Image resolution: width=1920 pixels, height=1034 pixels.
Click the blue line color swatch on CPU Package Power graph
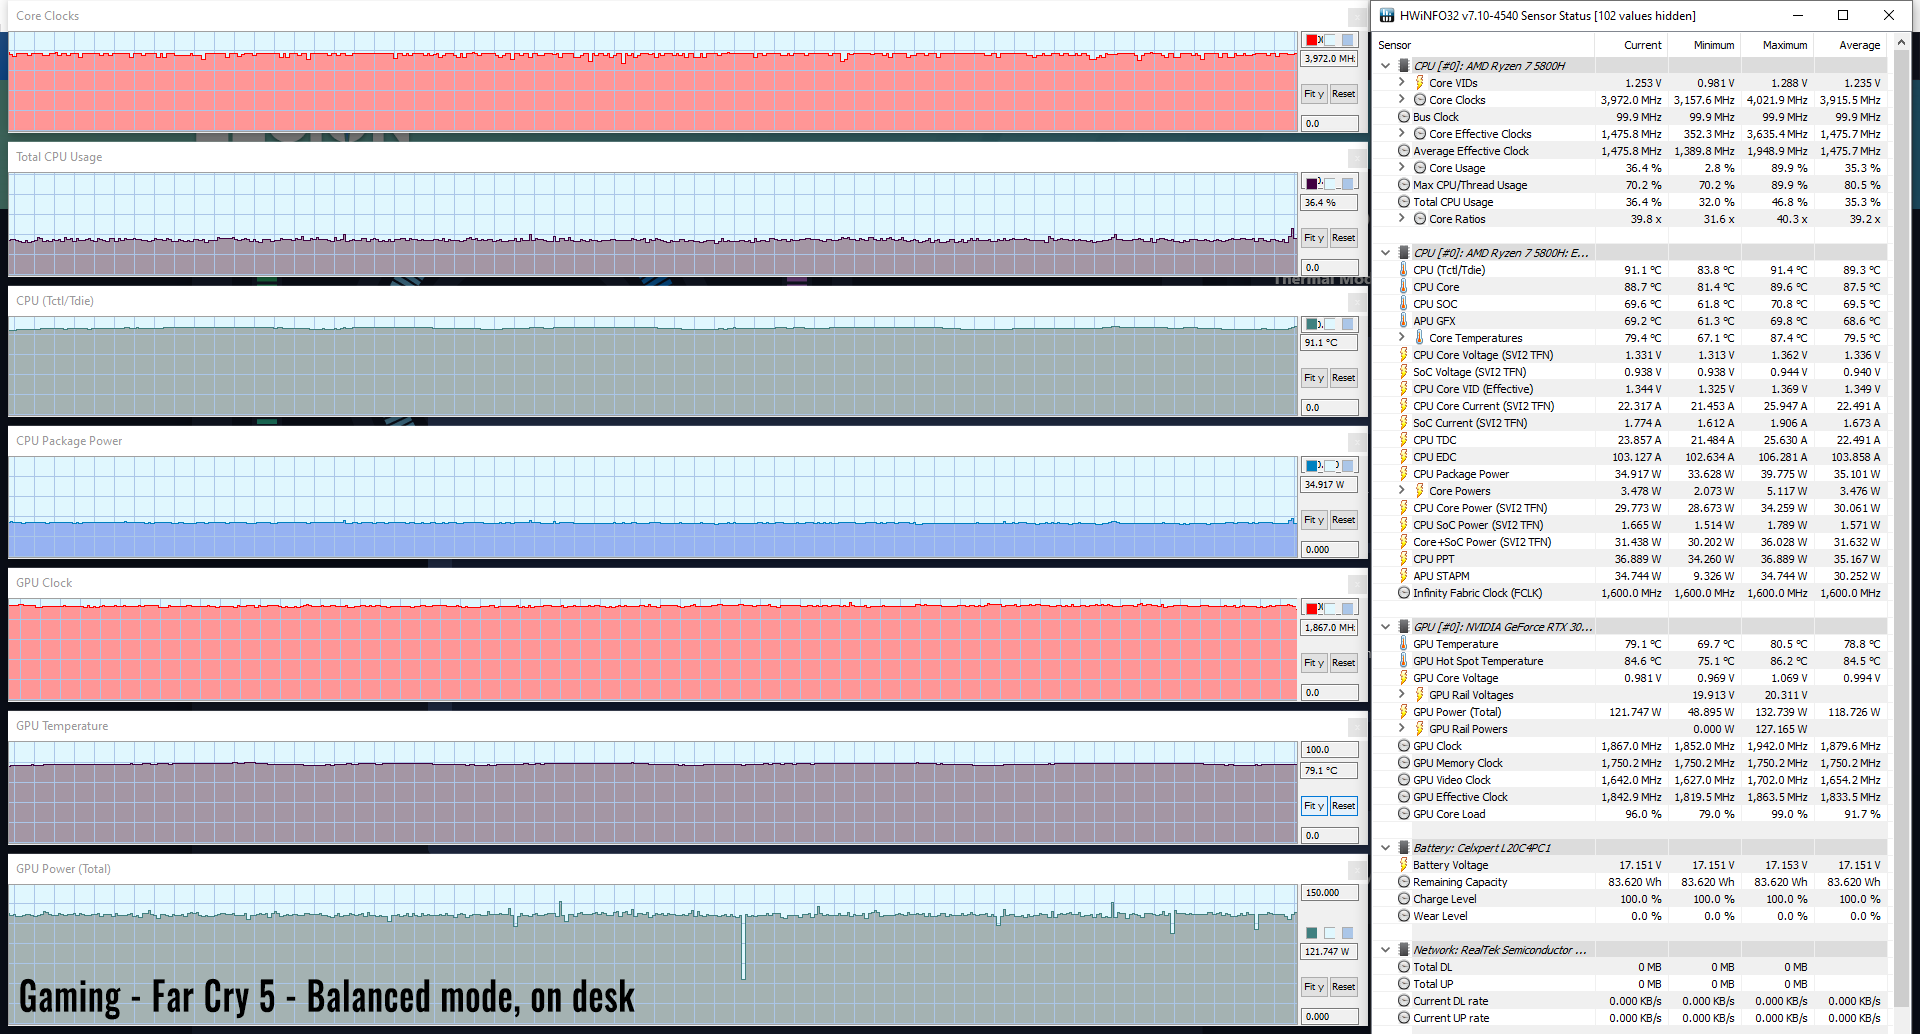click(1312, 466)
